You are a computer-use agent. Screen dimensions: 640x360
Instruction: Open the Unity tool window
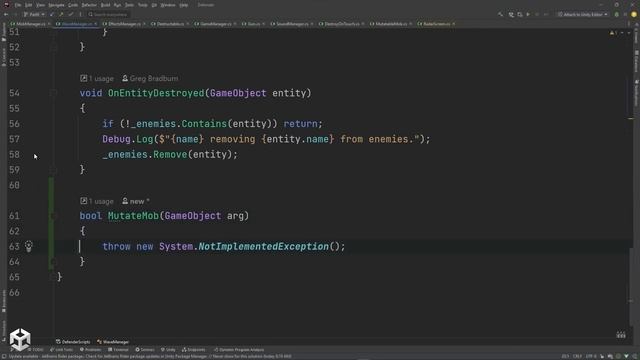coord(168,350)
